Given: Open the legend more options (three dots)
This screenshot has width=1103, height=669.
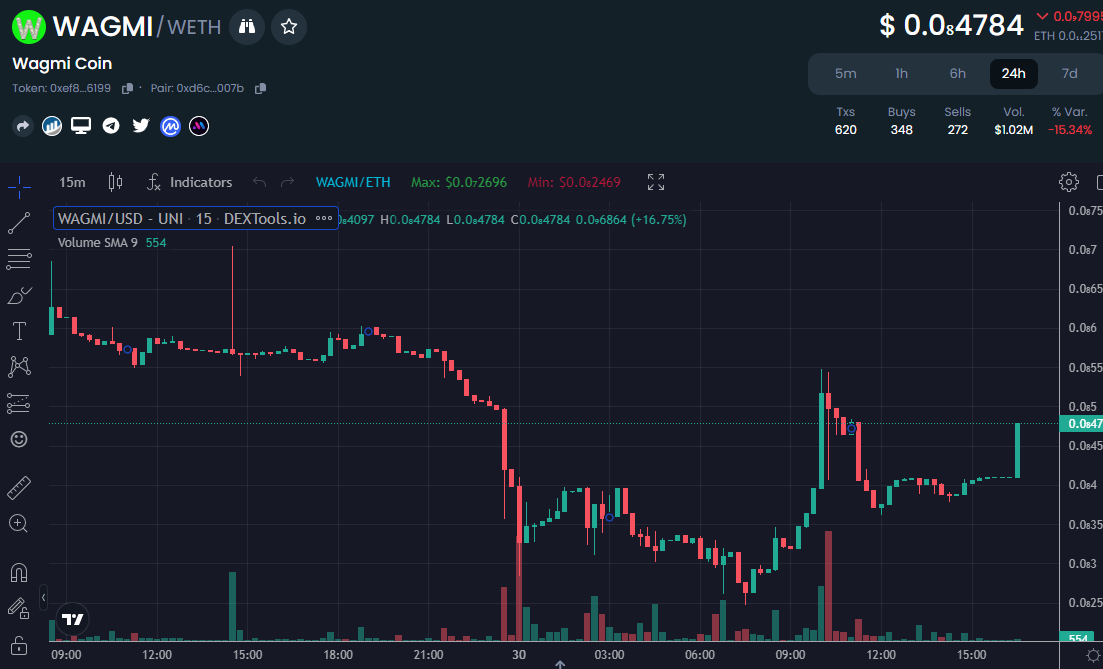Looking at the screenshot, I should click(324, 219).
